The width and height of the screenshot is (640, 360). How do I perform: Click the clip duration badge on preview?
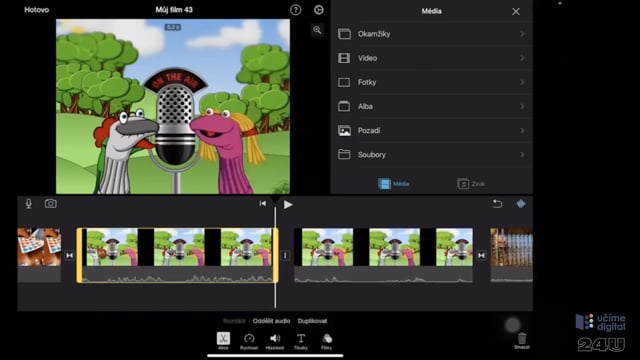click(x=173, y=27)
